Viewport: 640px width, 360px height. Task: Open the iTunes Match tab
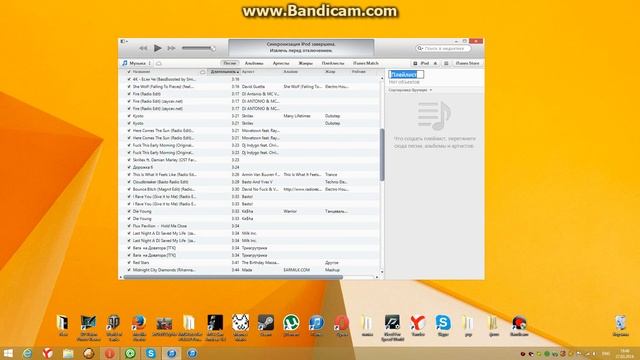tap(366, 63)
